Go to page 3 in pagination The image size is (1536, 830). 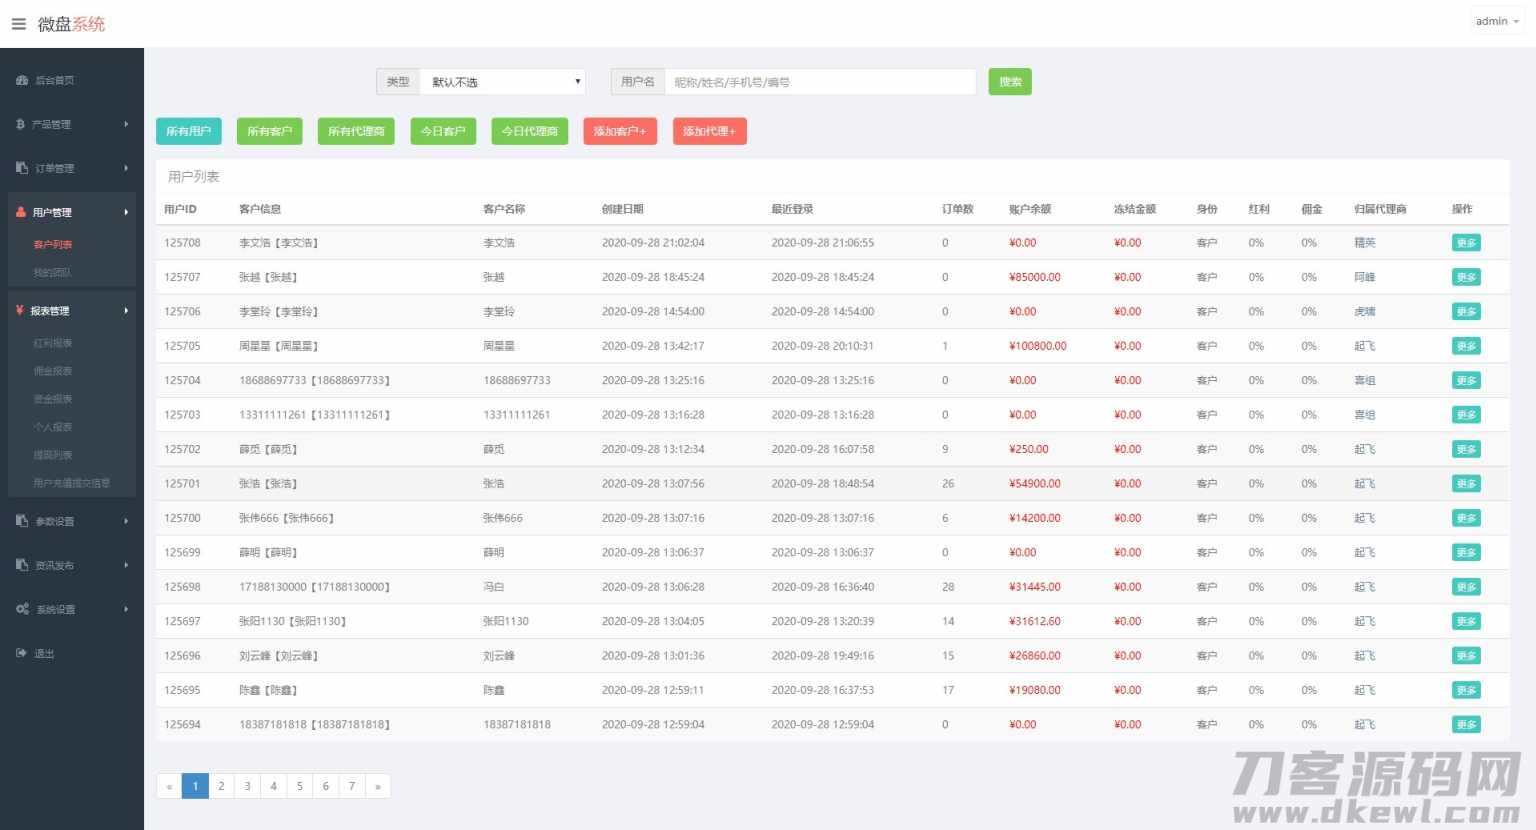click(x=247, y=786)
